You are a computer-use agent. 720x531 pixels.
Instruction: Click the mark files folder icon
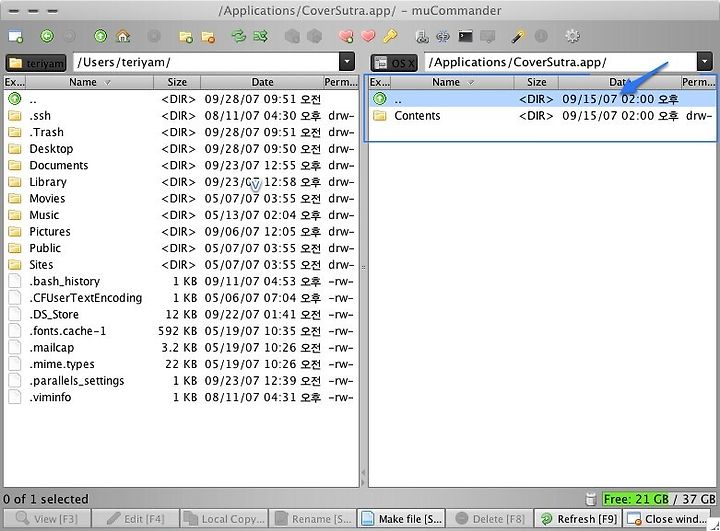[186, 36]
